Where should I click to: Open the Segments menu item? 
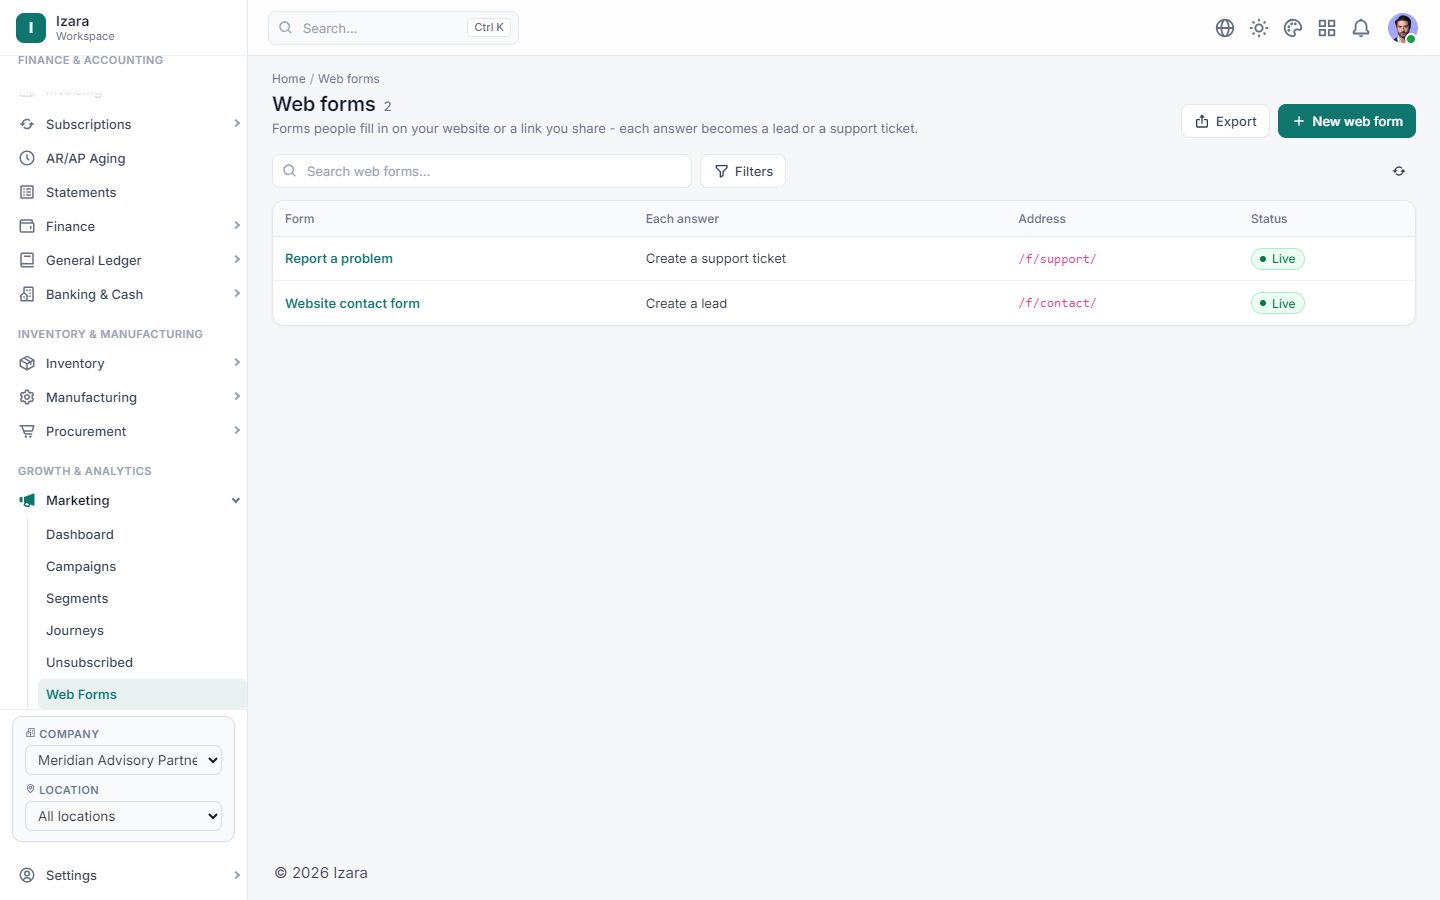pyautogui.click(x=77, y=598)
